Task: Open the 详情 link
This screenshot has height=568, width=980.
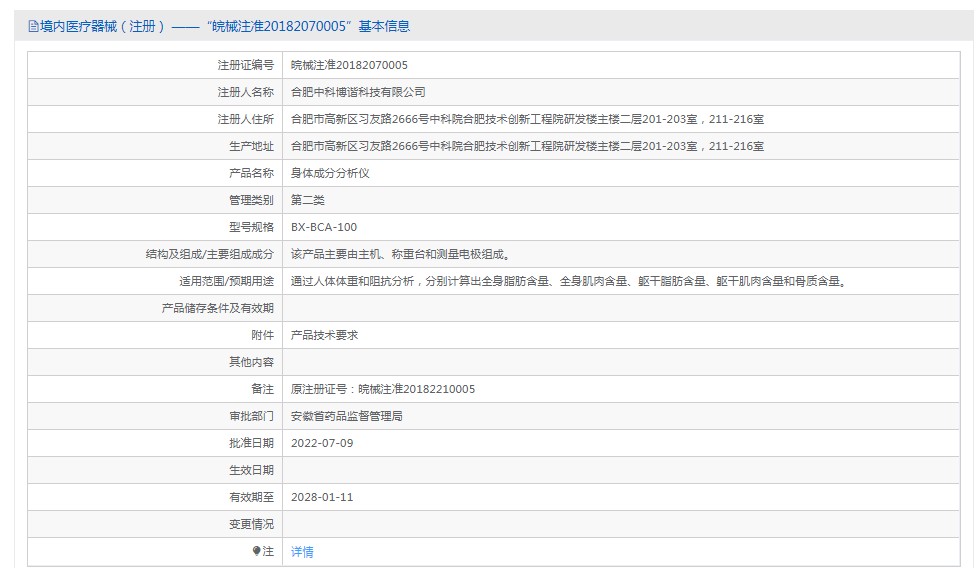Action: tap(302, 551)
